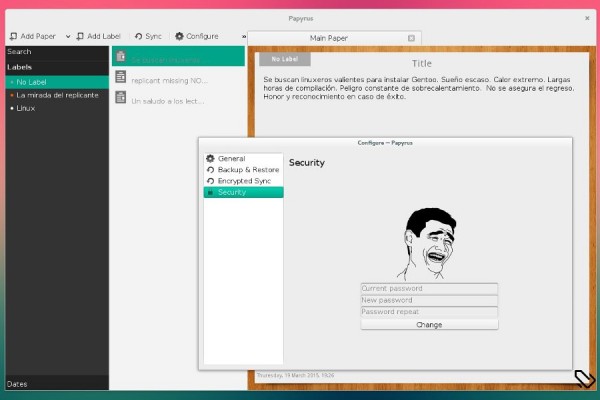Click the Current password field
Viewport: 600px width, 400px height.
(429, 289)
